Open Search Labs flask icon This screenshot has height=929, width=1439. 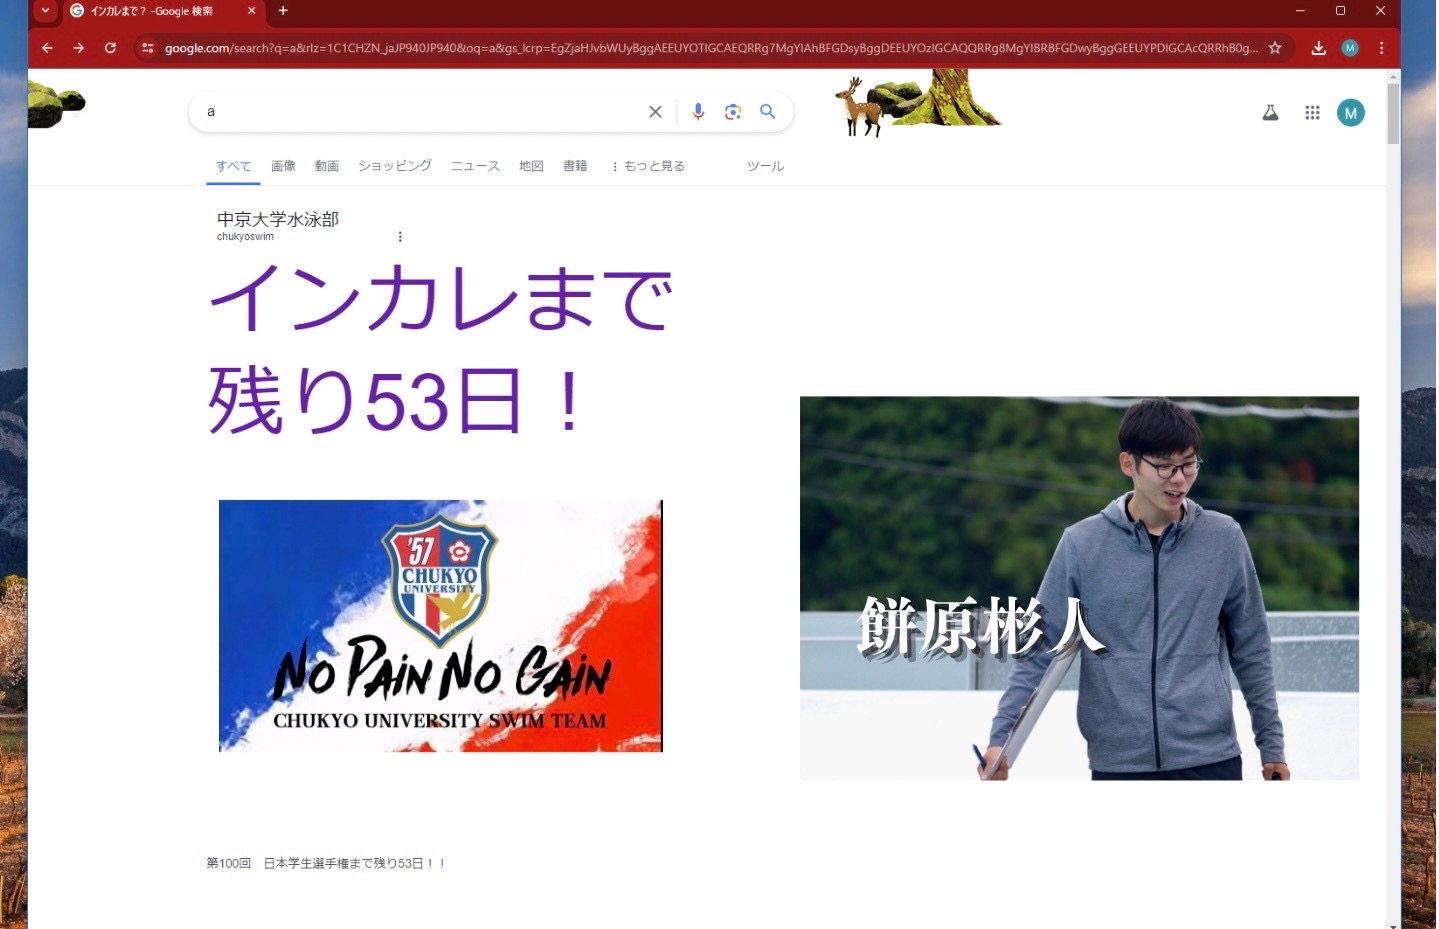1270,113
